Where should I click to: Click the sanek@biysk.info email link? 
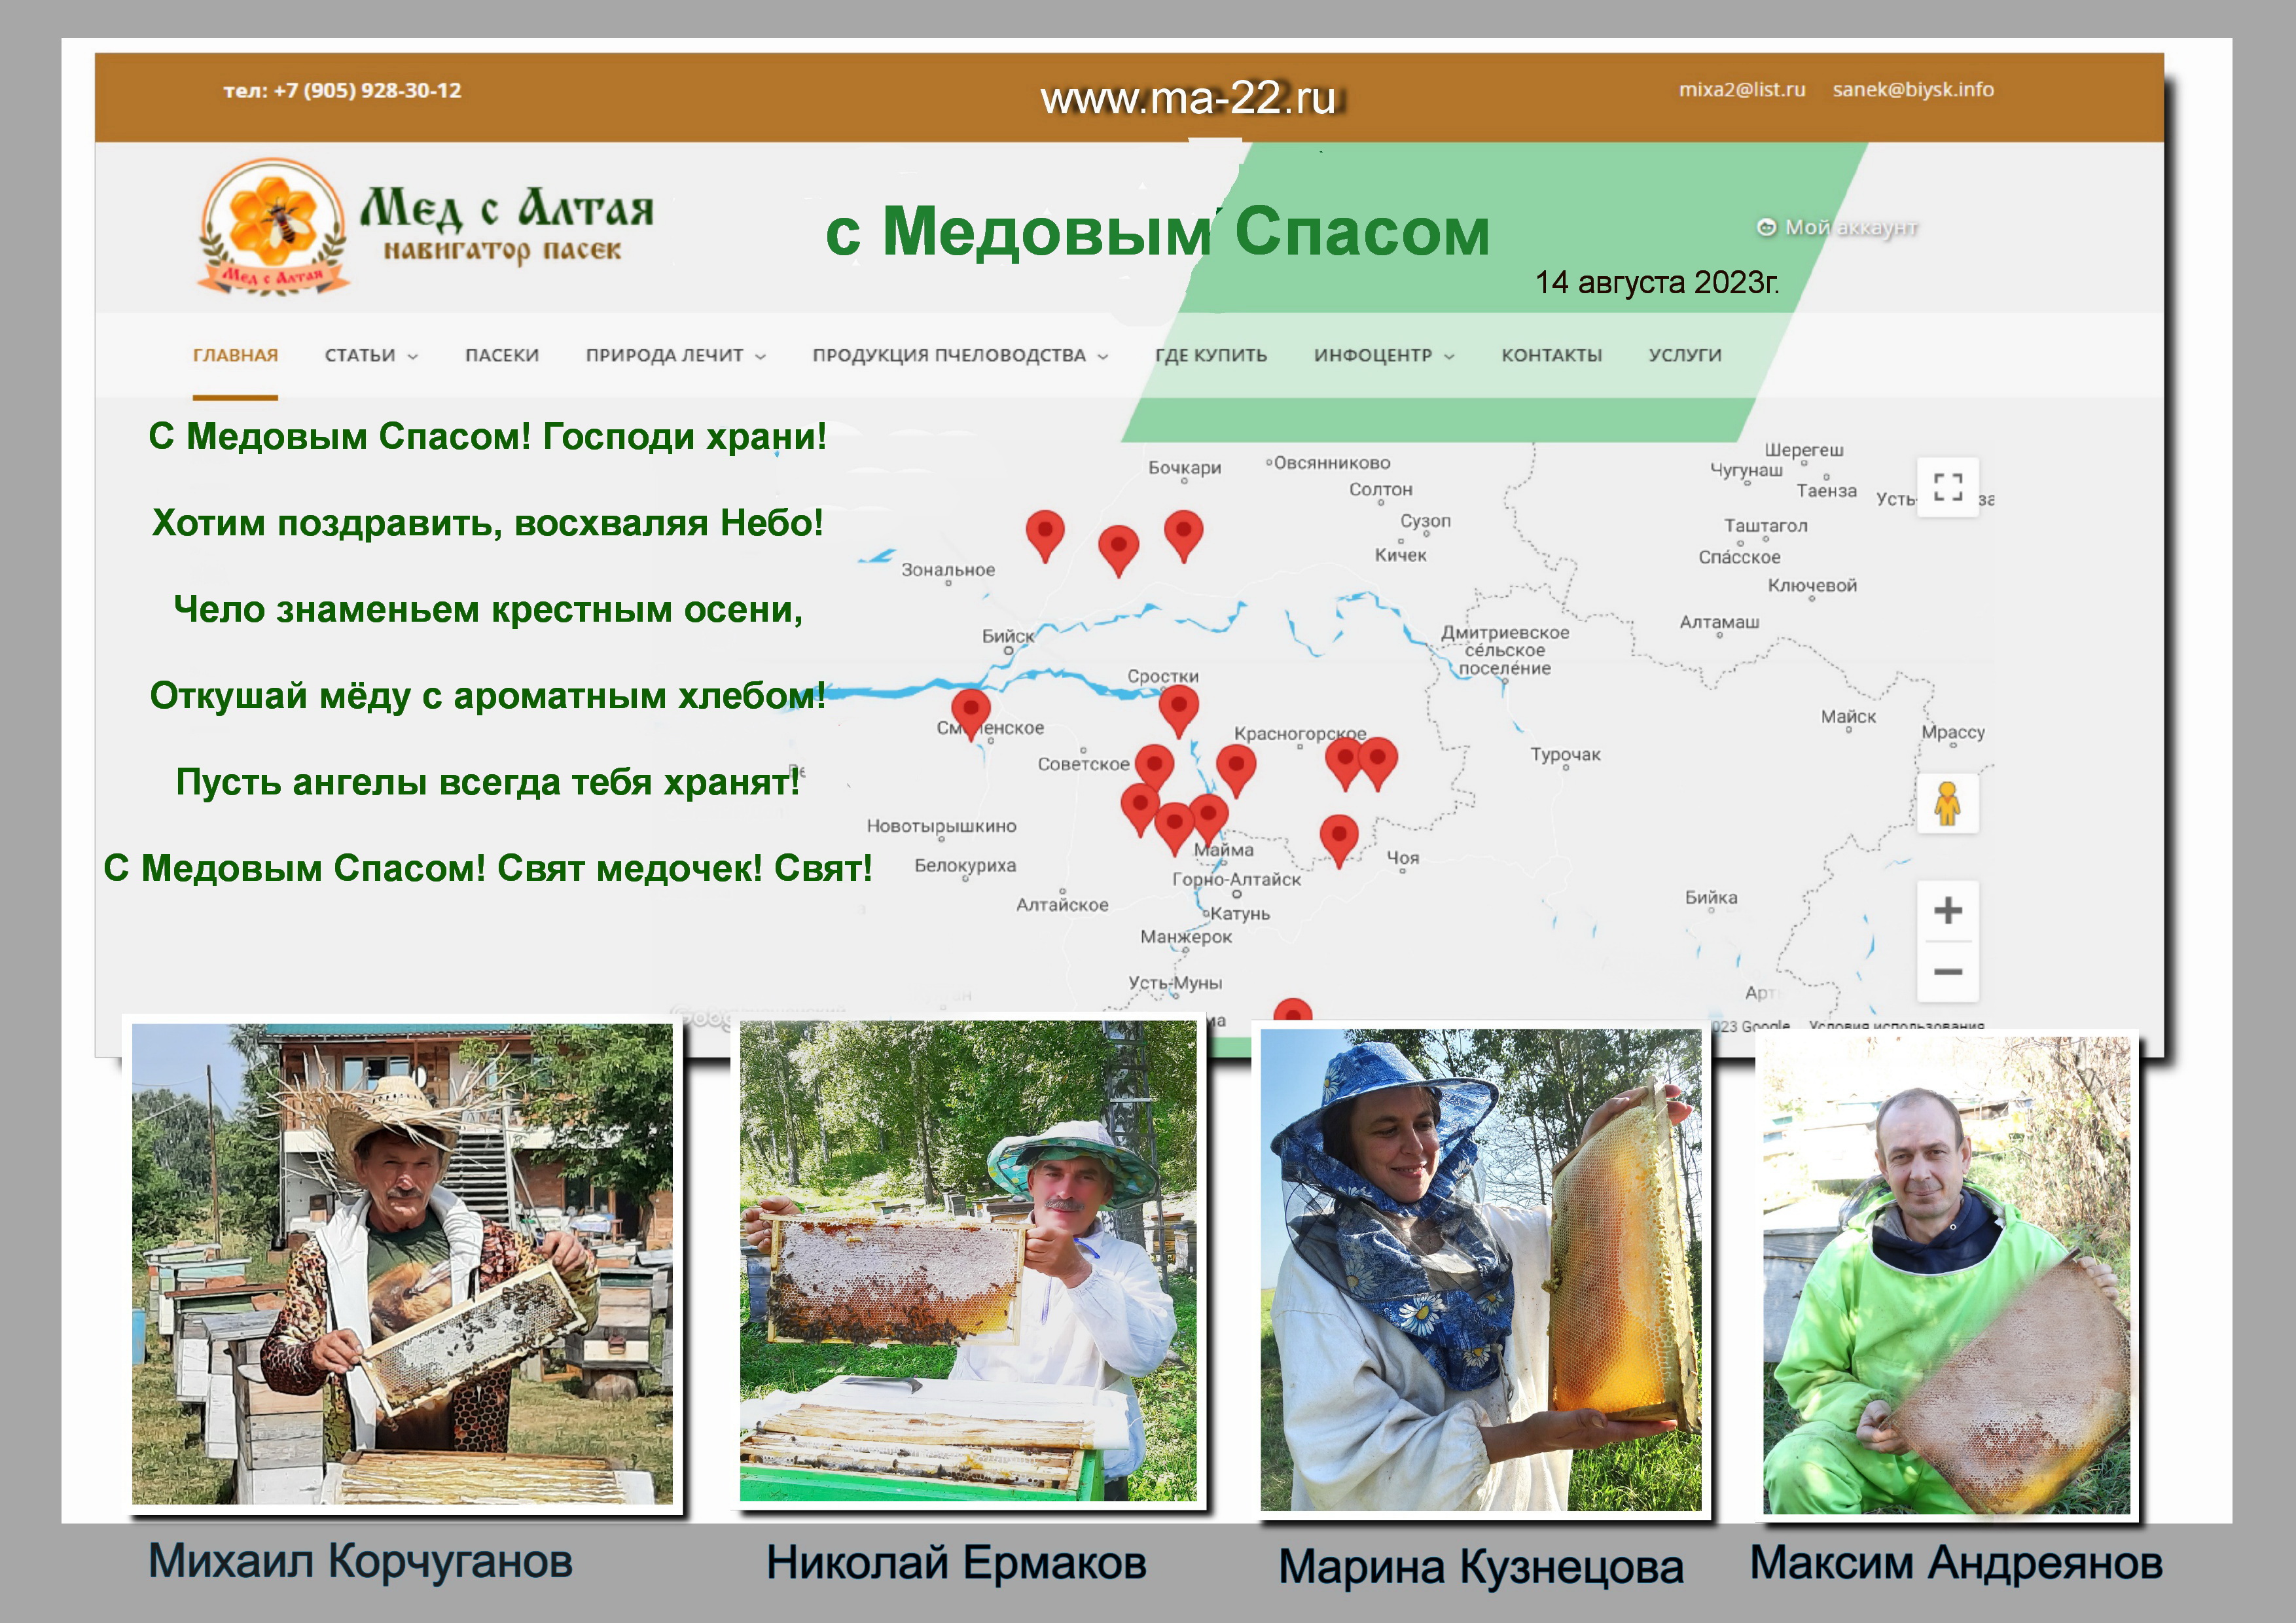coord(1913,89)
